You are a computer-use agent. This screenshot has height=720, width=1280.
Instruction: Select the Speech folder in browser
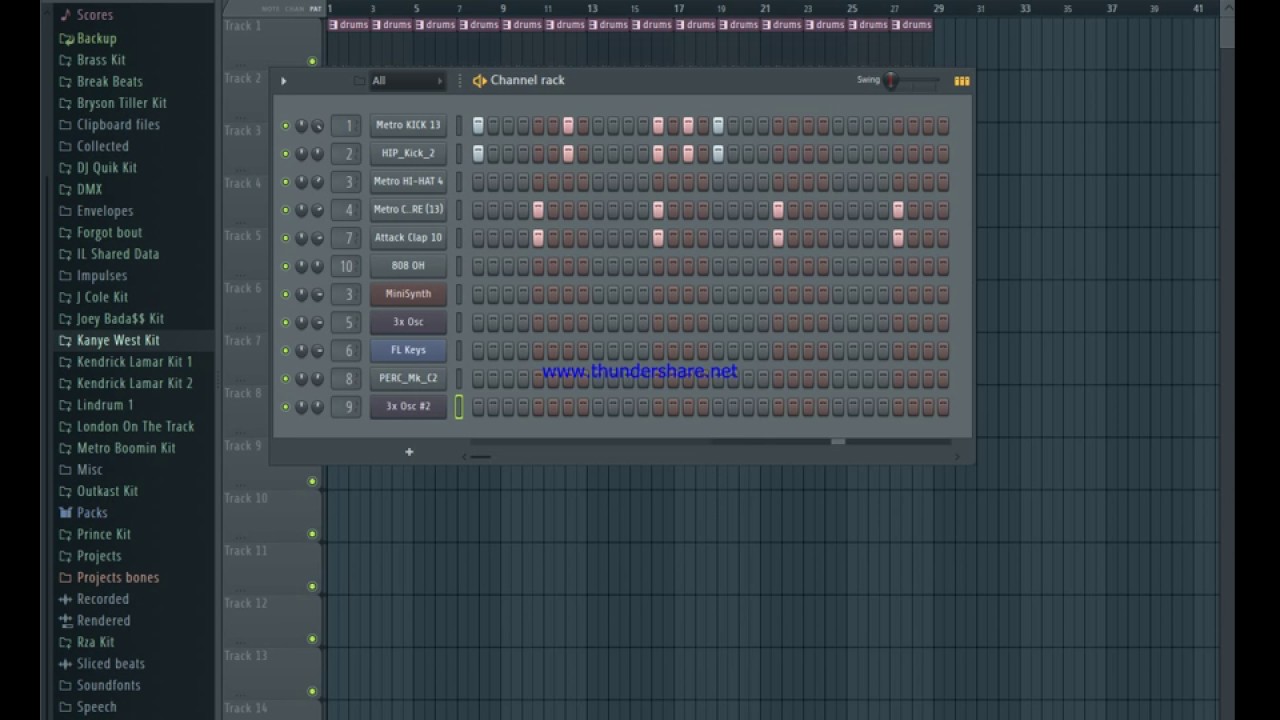(97, 707)
